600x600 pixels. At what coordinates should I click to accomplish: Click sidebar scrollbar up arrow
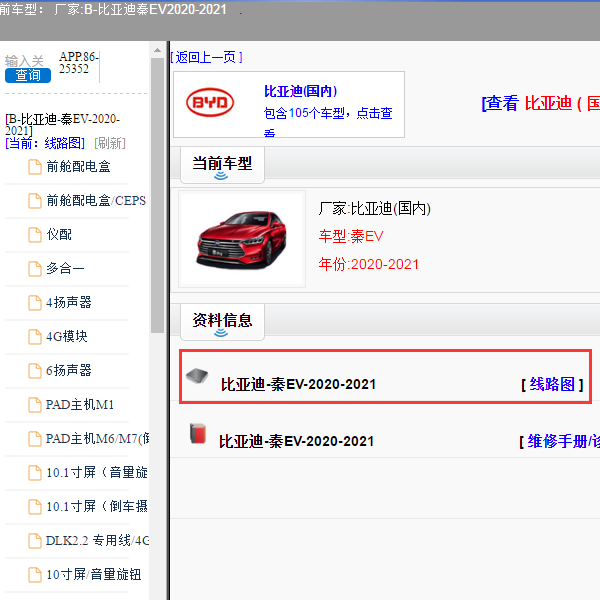pos(157,50)
